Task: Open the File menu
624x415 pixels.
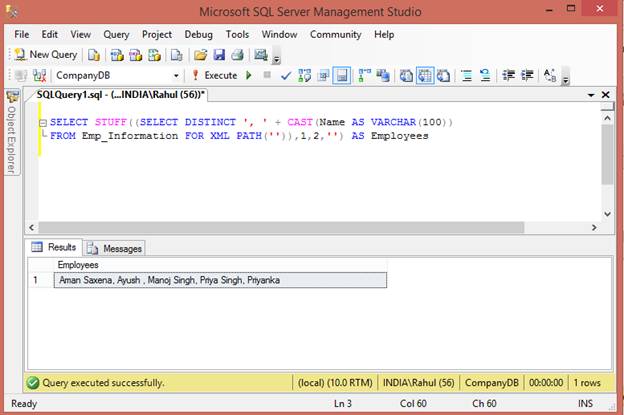Action: click(x=21, y=35)
